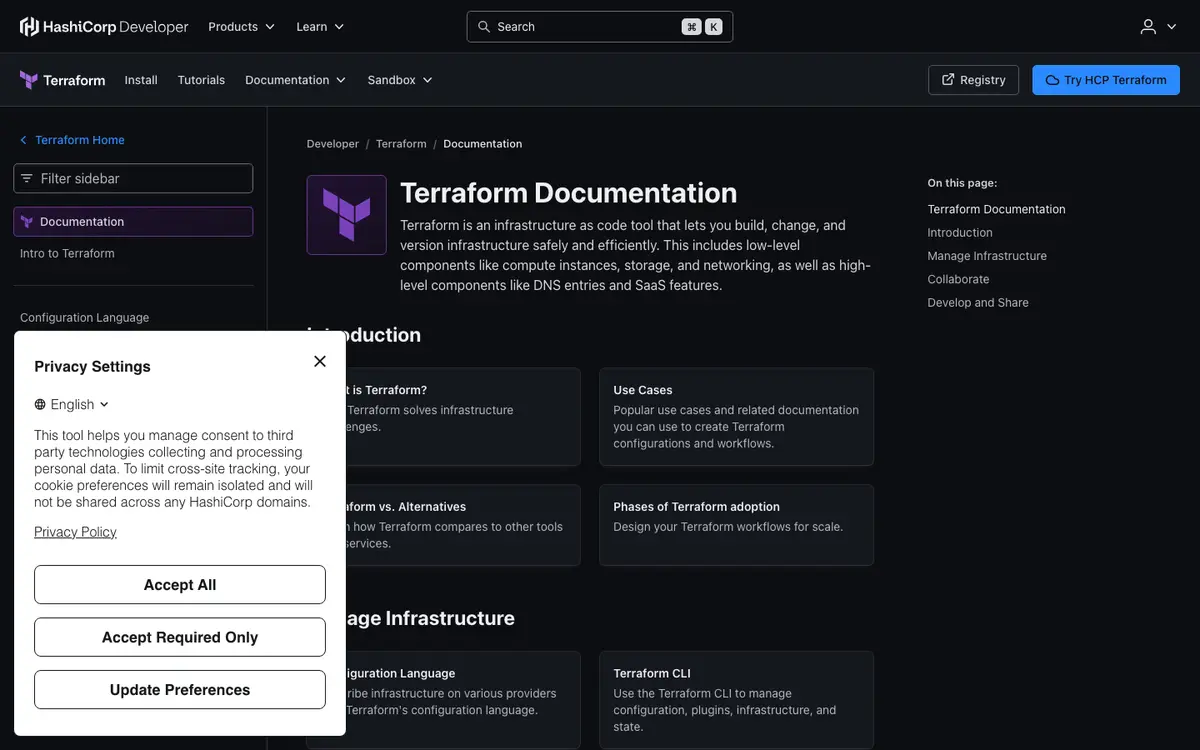Click the K keyboard shortcut badge
Viewport: 1200px width, 750px height.
click(x=714, y=27)
